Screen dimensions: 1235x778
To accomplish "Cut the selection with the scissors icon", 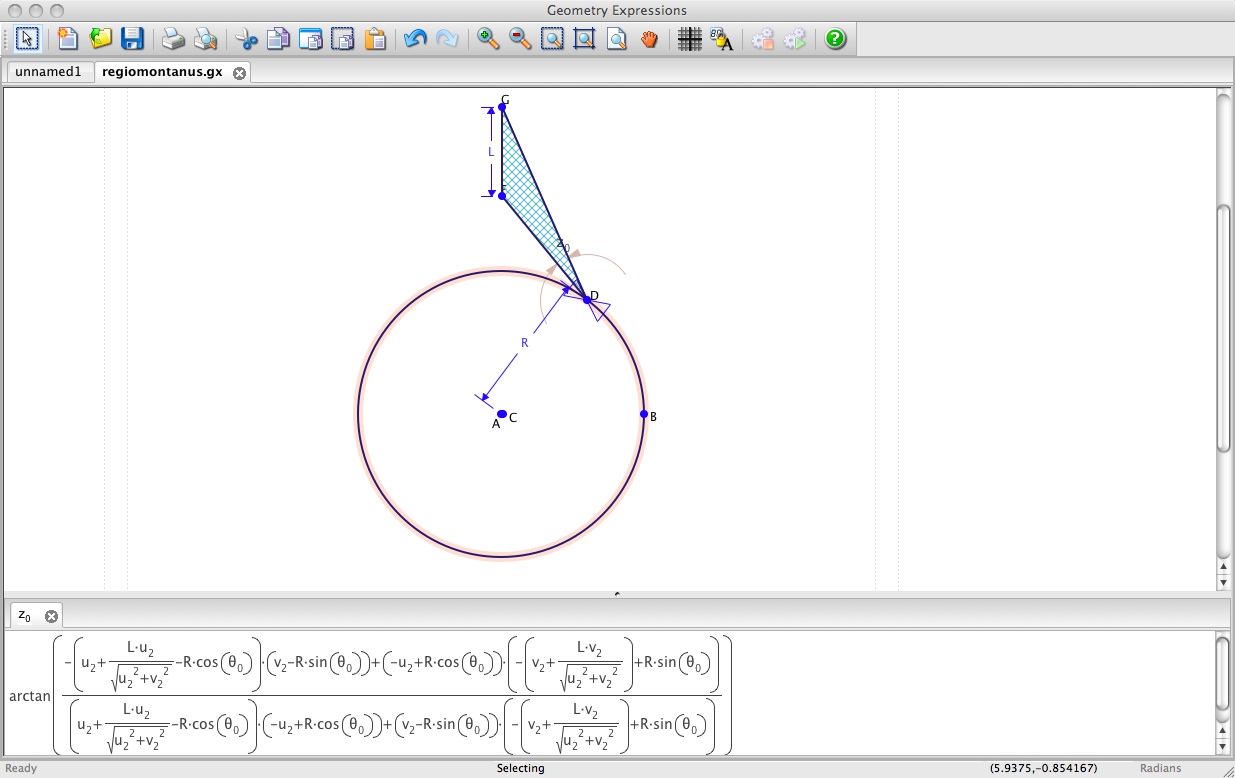I will click(246, 39).
